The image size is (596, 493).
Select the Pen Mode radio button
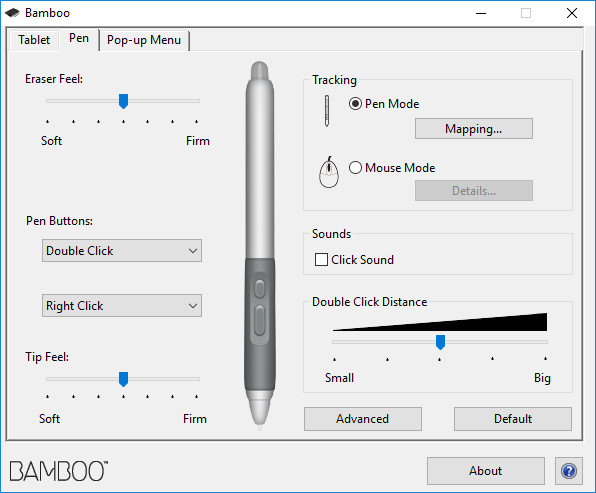355,104
